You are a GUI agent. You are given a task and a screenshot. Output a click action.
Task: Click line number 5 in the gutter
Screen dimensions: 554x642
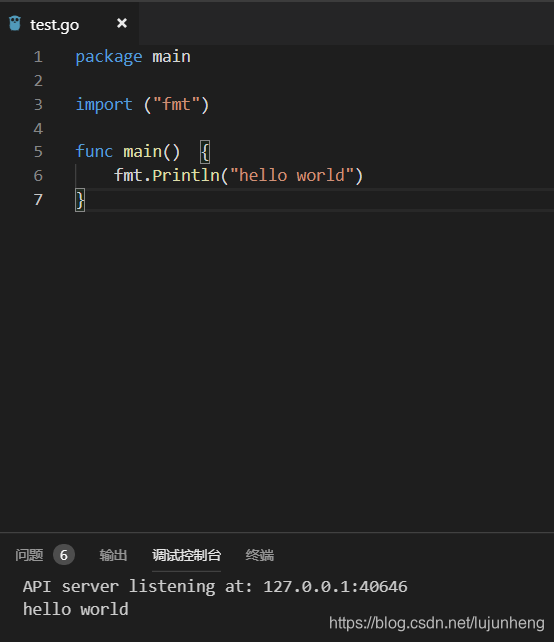[38, 152]
